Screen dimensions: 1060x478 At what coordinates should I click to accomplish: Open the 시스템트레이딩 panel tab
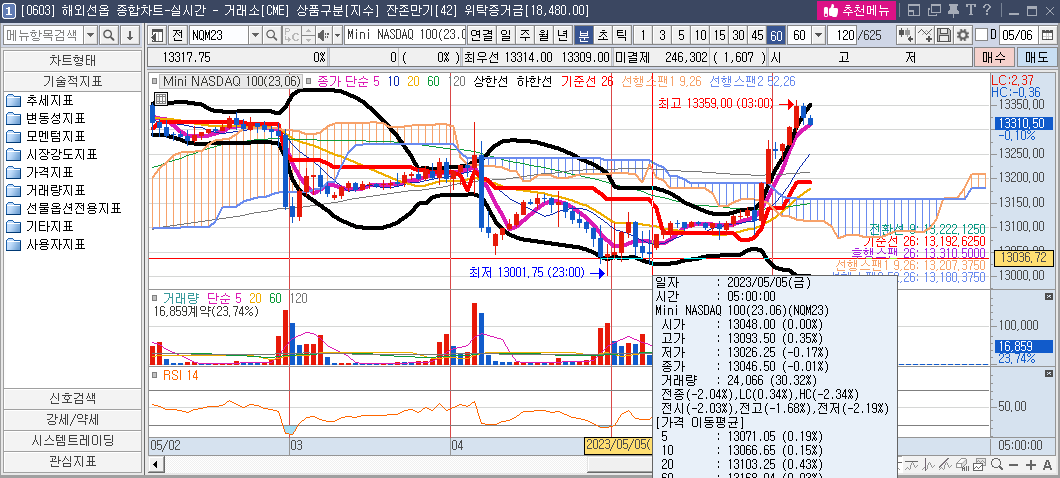point(72,440)
